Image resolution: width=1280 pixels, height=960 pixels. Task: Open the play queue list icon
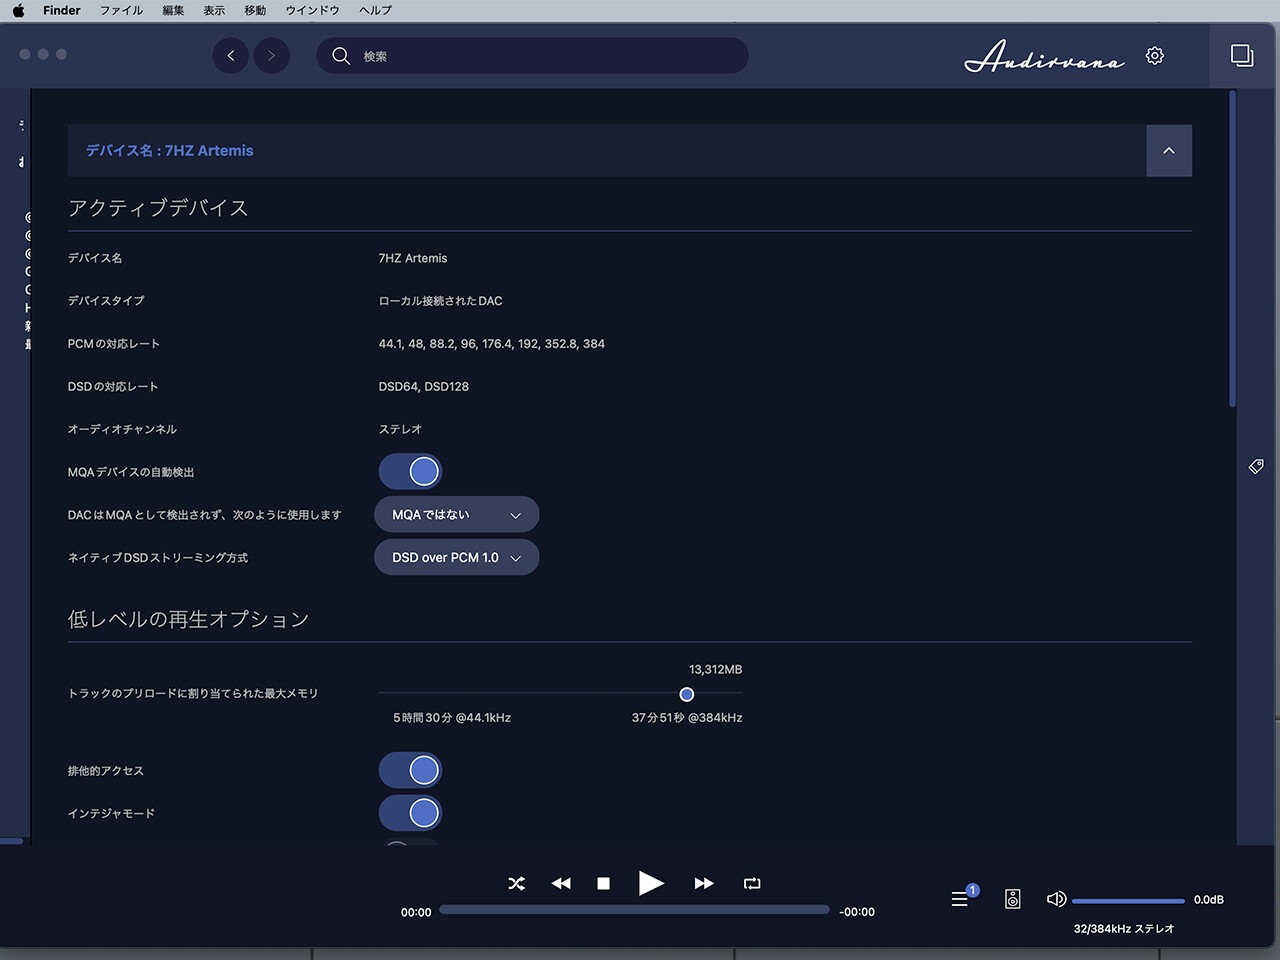tap(960, 899)
